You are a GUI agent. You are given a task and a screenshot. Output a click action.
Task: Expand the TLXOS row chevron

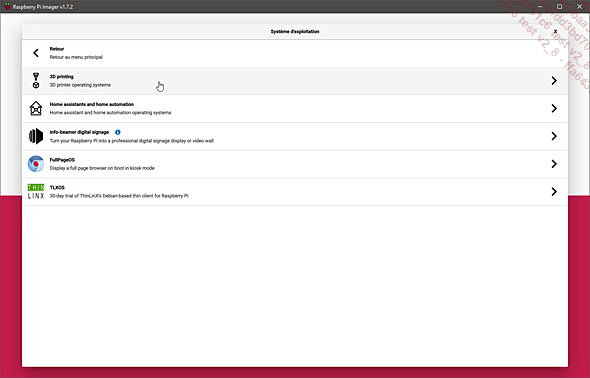554,191
